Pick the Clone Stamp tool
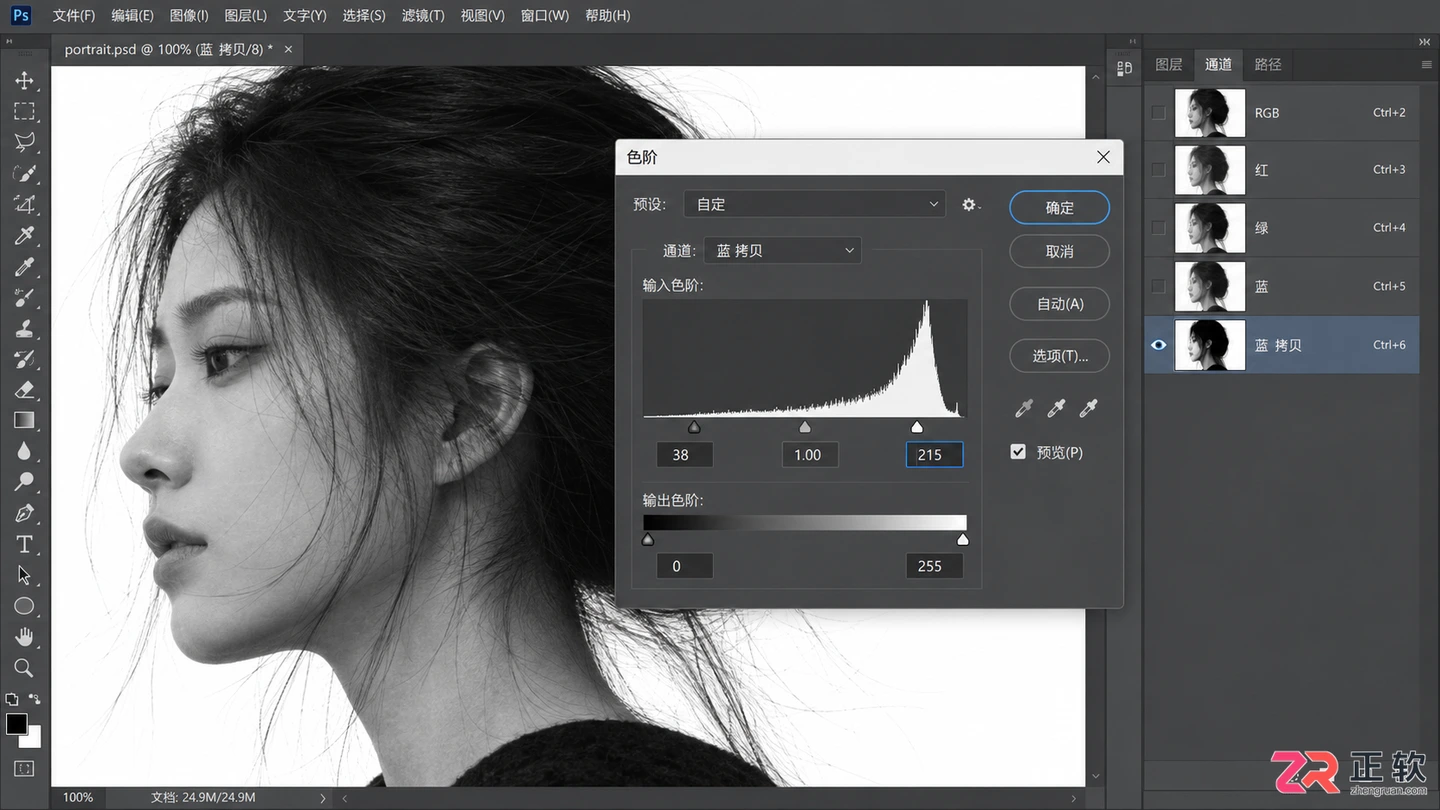This screenshot has width=1440, height=810. point(24,328)
